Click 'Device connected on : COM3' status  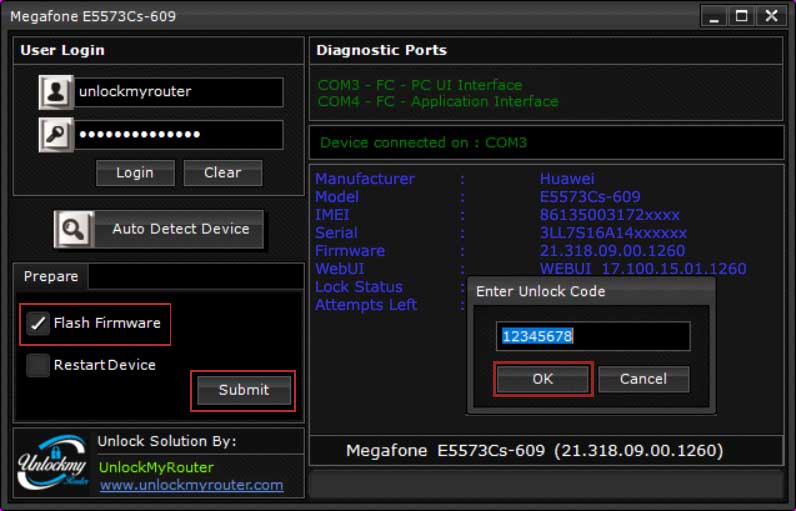[x=423, y=143]
